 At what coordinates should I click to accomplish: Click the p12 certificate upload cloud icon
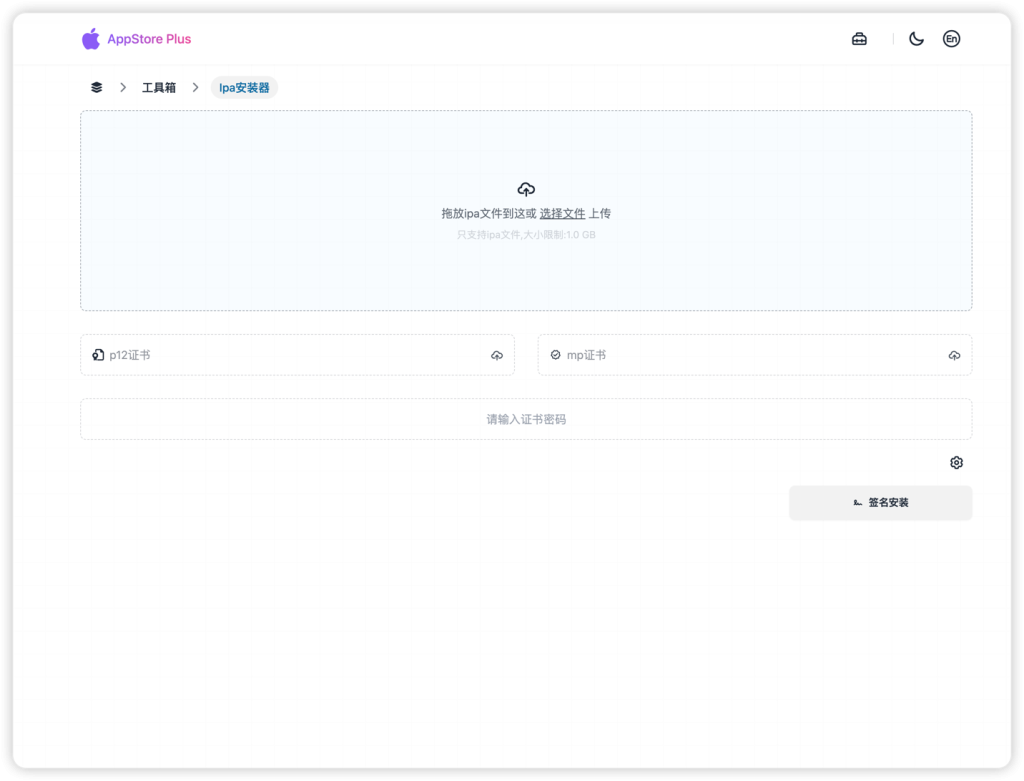point(497,356)
